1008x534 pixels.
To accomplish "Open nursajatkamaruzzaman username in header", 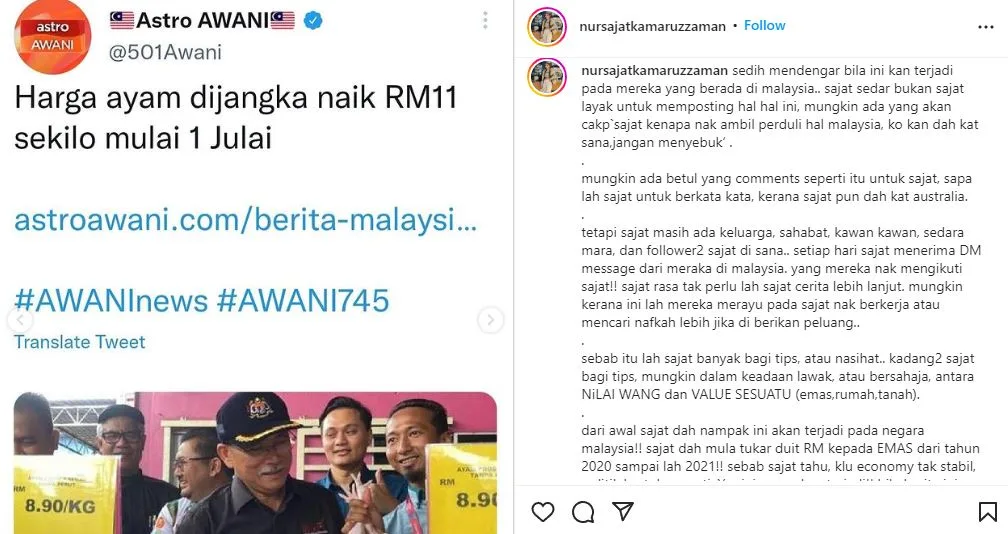I will 652,26.
